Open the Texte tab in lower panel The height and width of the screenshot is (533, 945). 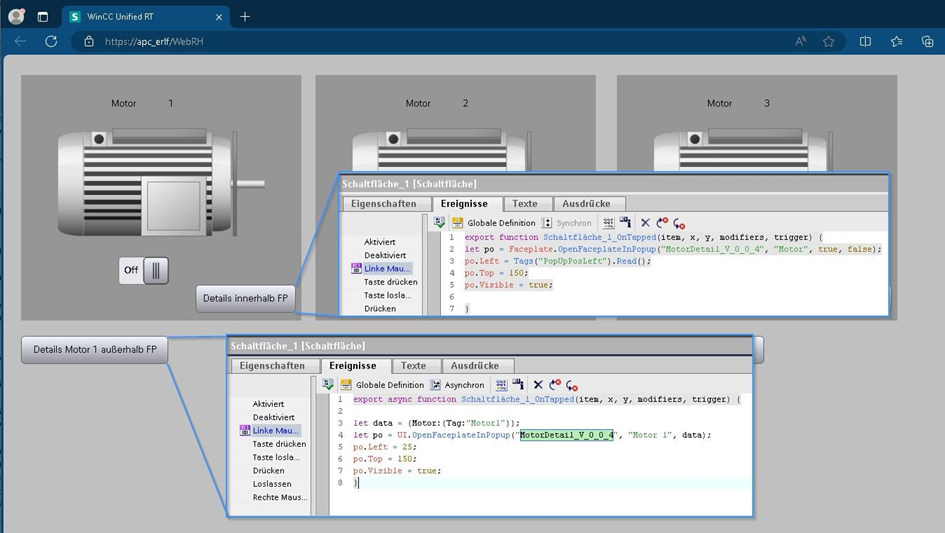pos(413,366)
